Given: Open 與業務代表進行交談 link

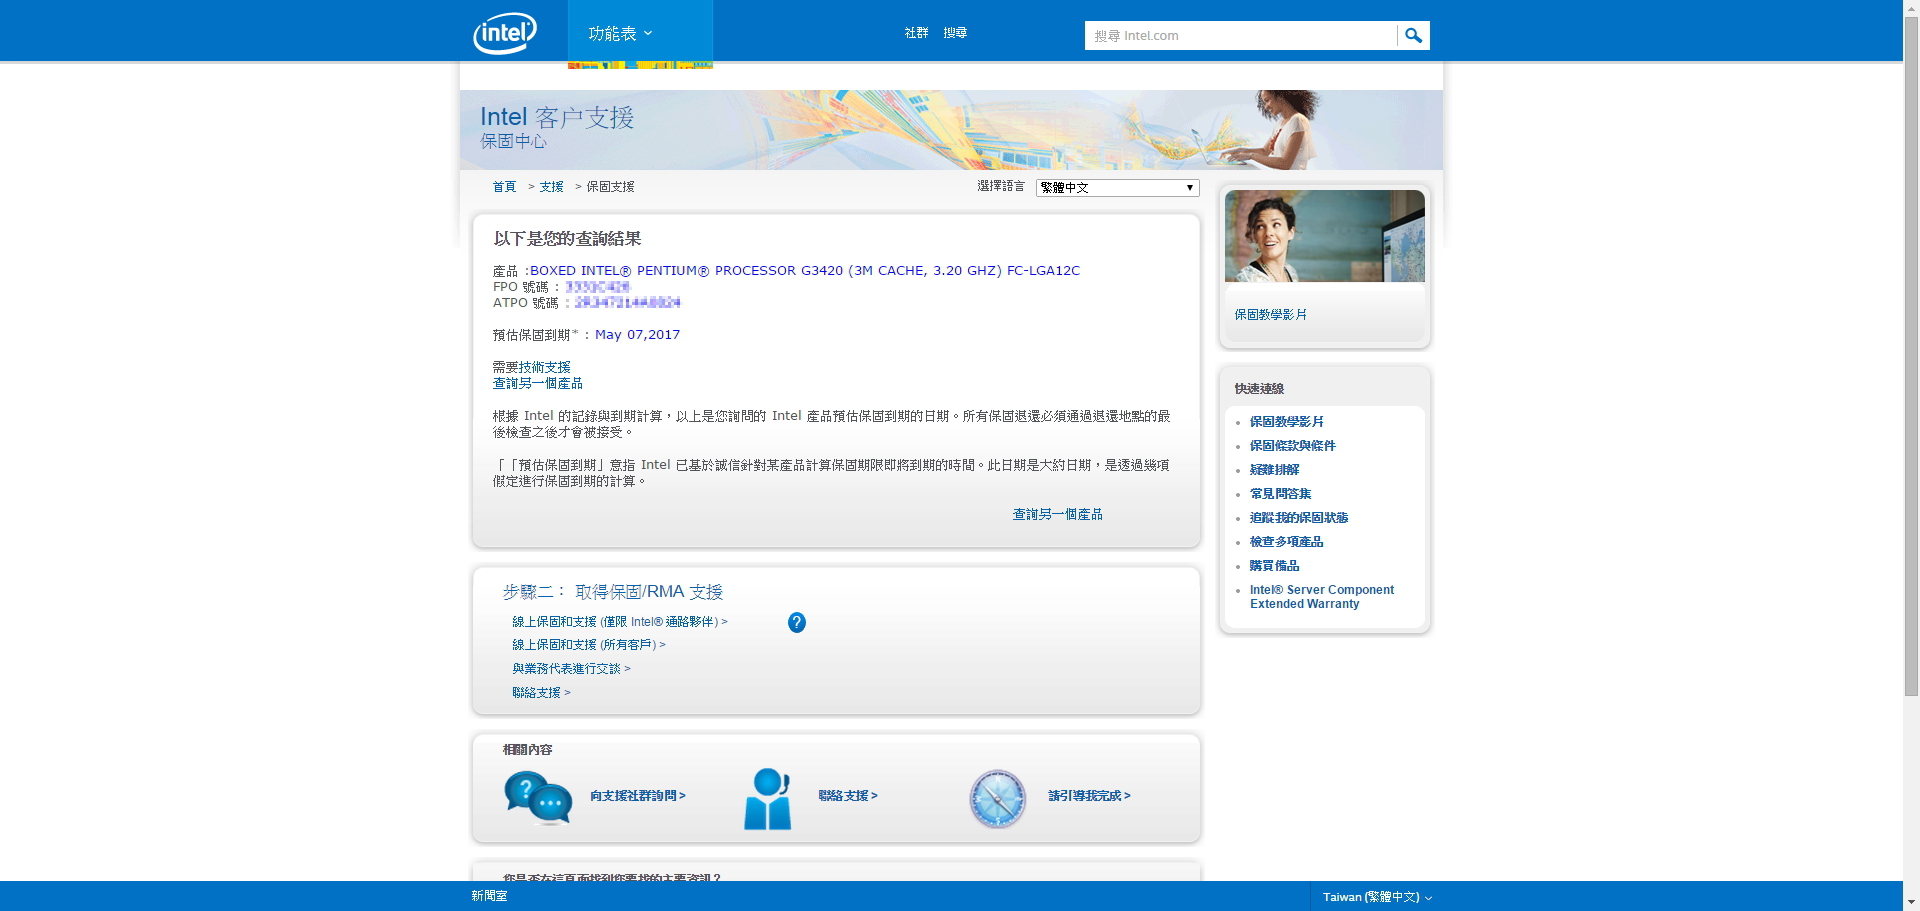Looking at the screenshot, I should click(x=571, y=669).
